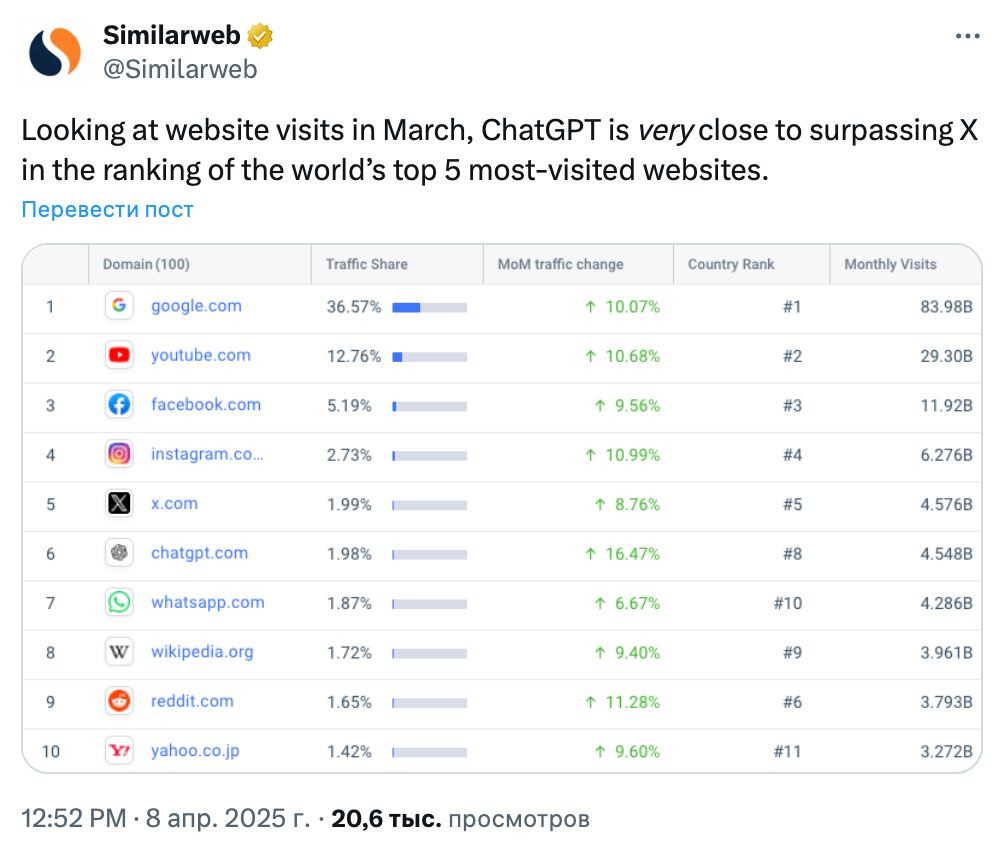Click the Similarweb profile avatar
The width and height of the screenshot is (1008, 854).
[55, 52]
